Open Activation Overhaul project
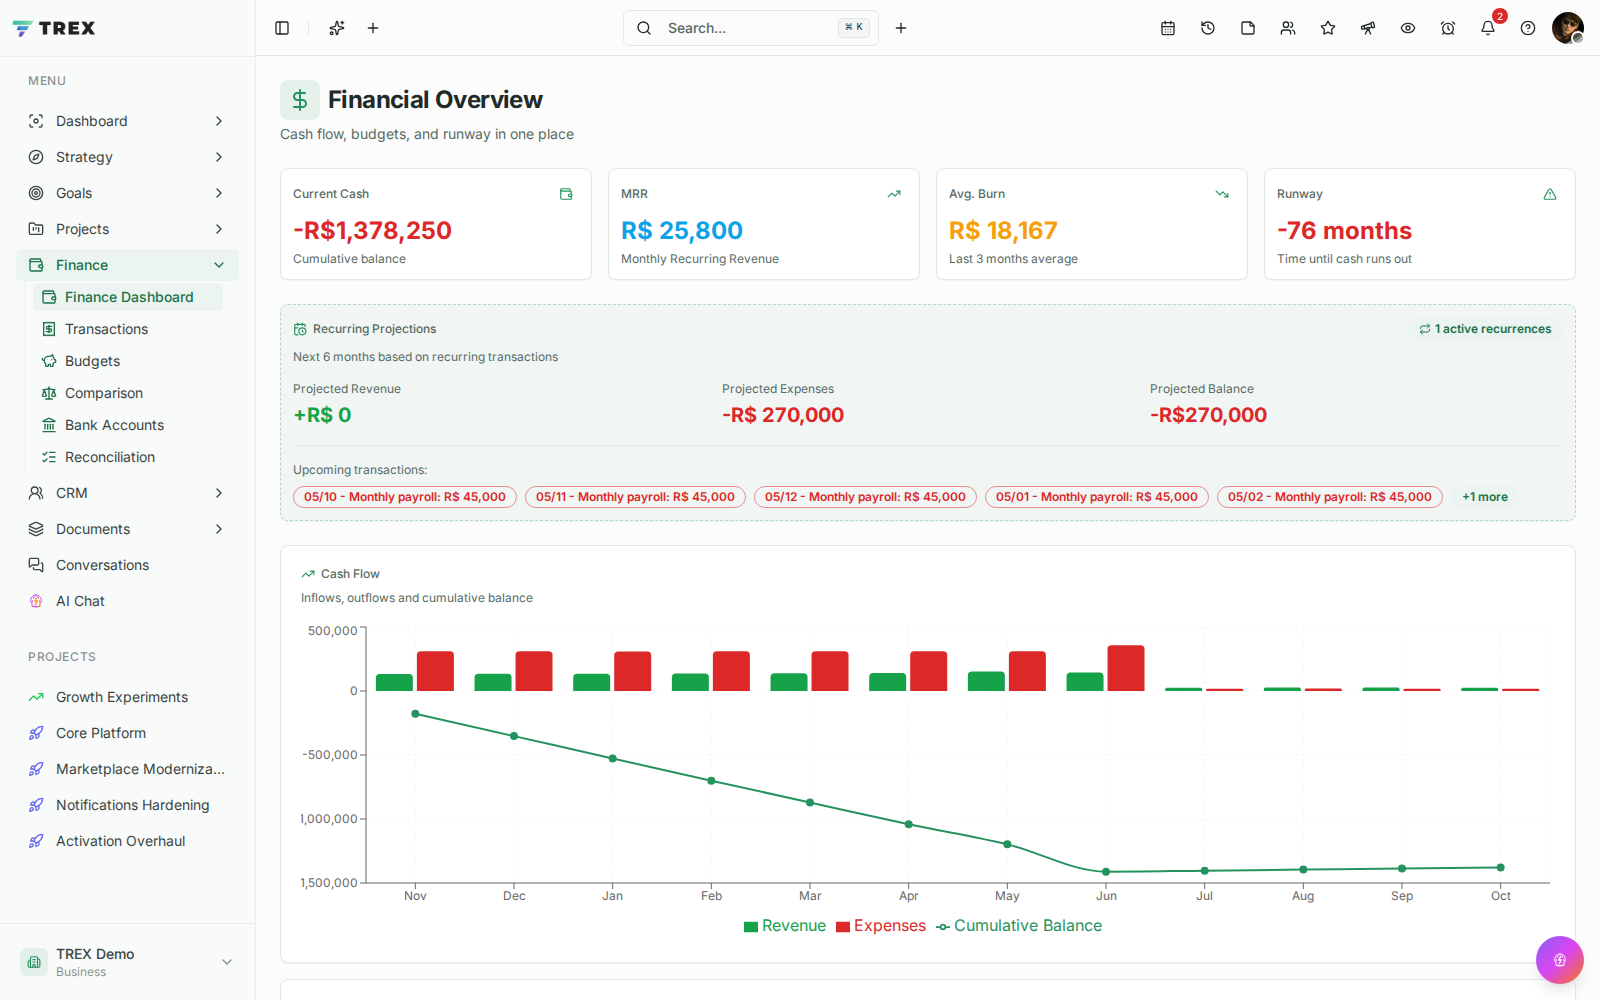 127,841
